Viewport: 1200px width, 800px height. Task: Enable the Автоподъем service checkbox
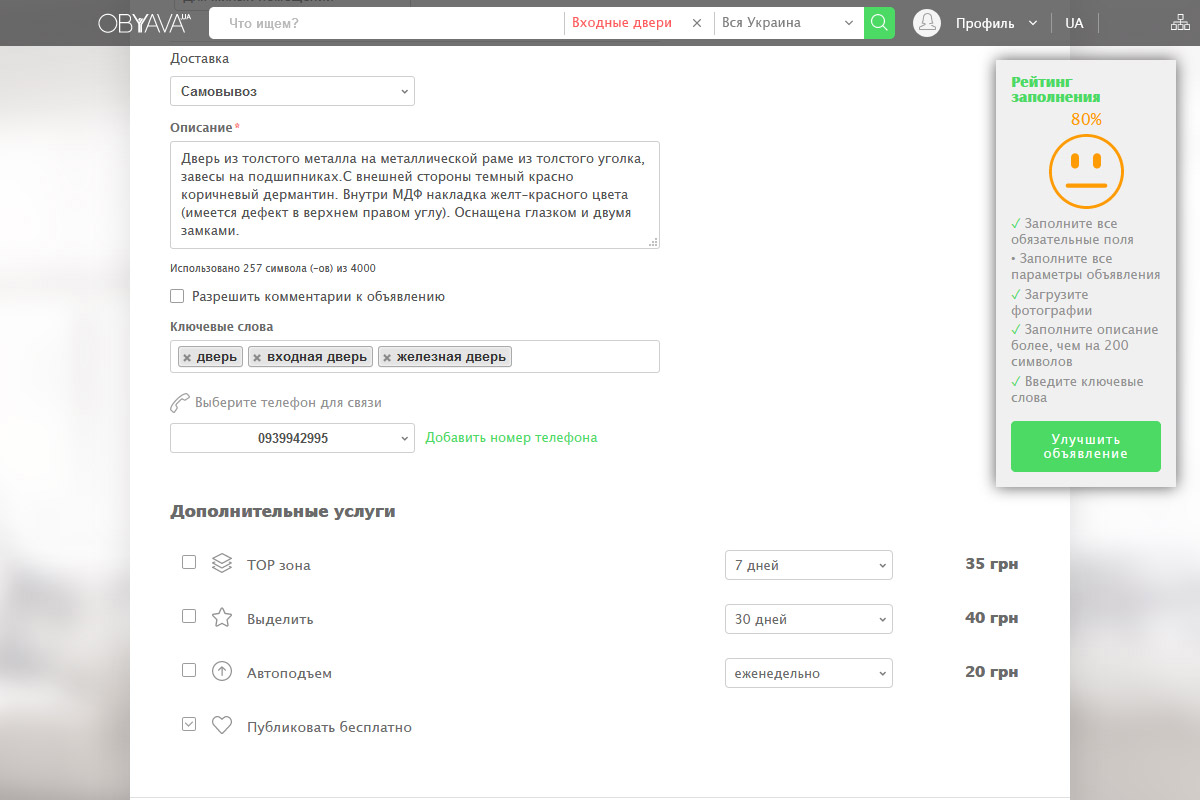(189, 670)
